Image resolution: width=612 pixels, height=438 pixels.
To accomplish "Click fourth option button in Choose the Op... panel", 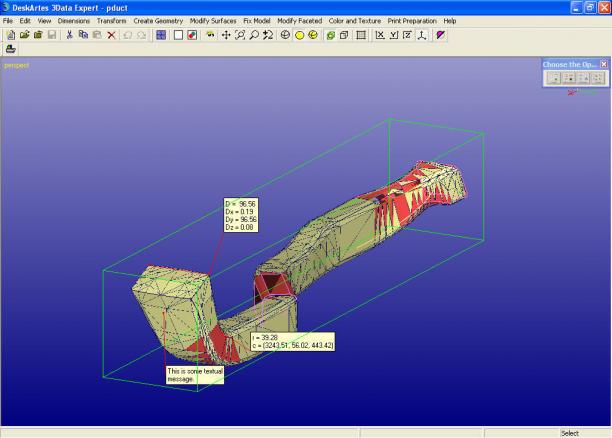I will (x=598, y=78).
